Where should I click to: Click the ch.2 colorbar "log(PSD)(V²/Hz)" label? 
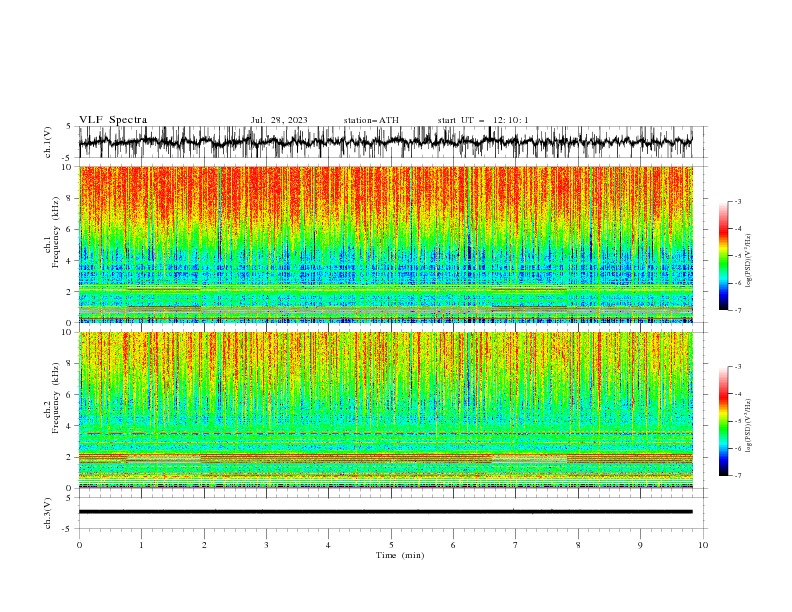coord(749,426)
